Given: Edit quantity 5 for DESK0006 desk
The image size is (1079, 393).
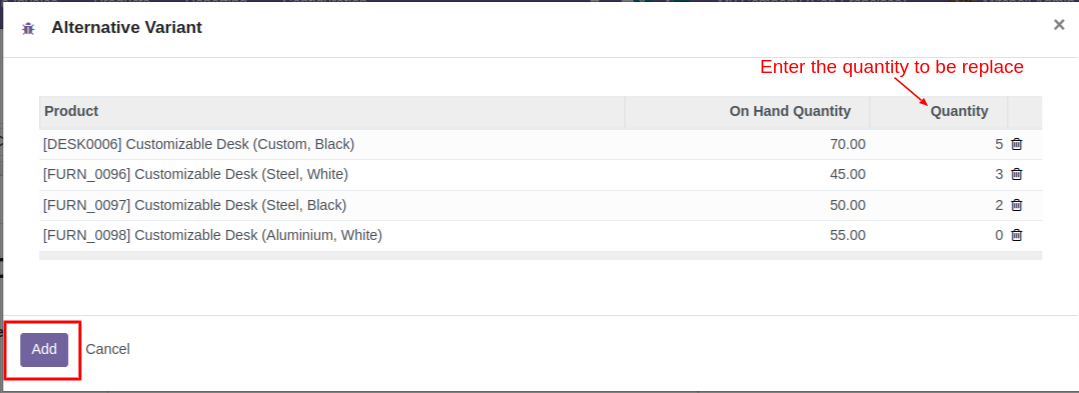Looking at the screenshot, I should click(x=939, y=145).
